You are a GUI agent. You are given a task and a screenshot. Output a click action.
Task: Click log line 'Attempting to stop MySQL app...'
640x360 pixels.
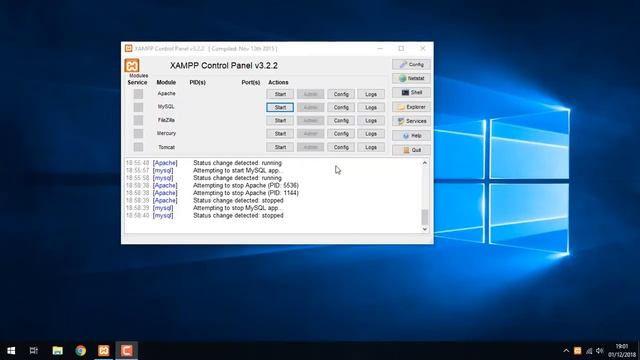click(237, 208)
